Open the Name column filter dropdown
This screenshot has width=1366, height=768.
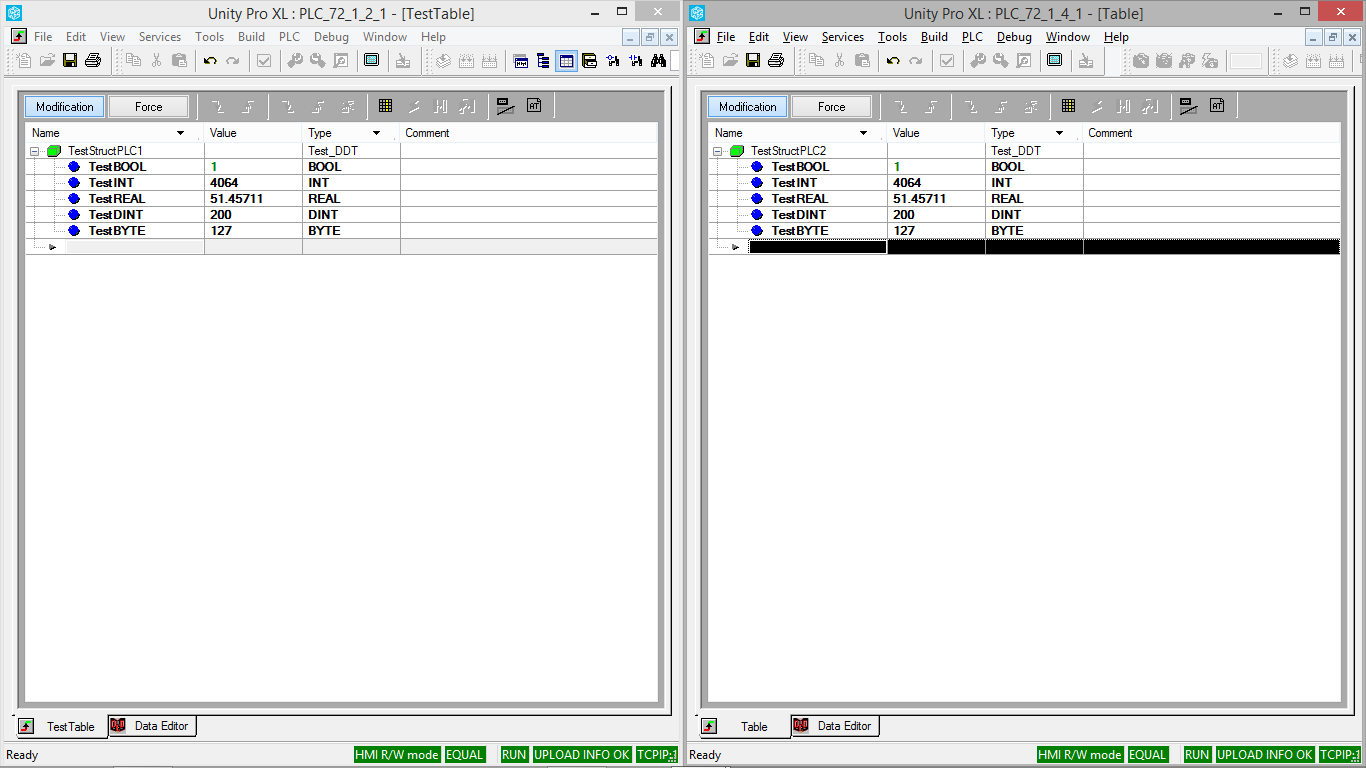tap(181, 132)
